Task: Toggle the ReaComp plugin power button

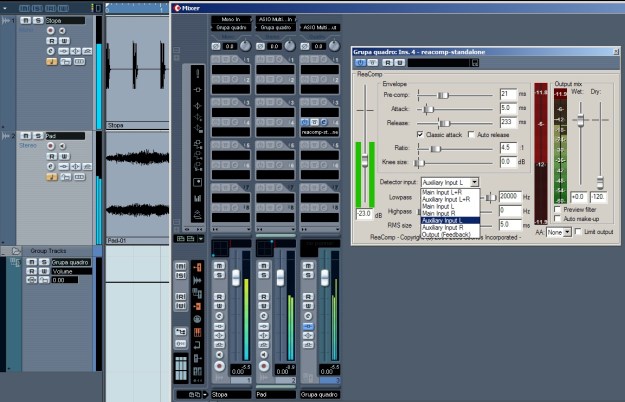Action: [x=360, y=63]
